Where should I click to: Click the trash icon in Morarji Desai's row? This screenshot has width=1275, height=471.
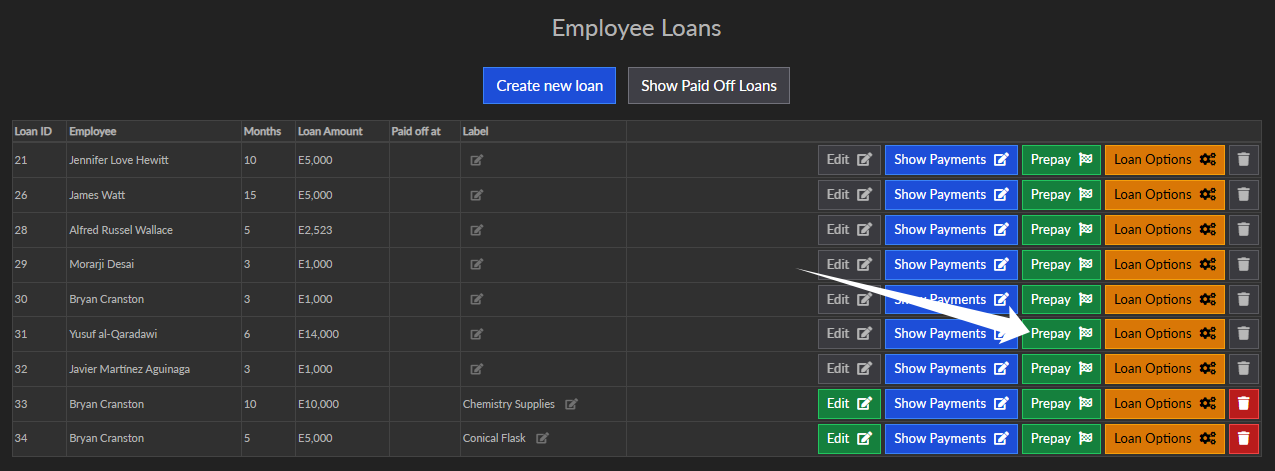[1243, 265]
